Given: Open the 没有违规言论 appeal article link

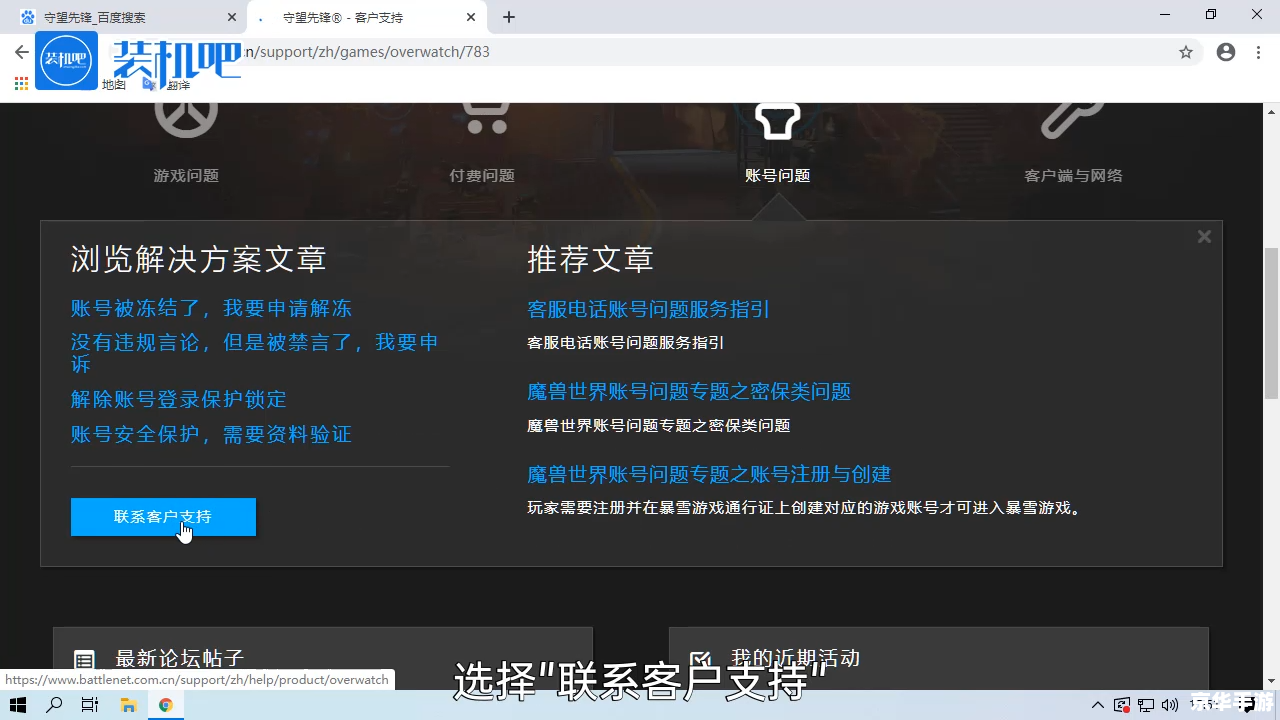Looking at the screenshot, I should [255, 353].
